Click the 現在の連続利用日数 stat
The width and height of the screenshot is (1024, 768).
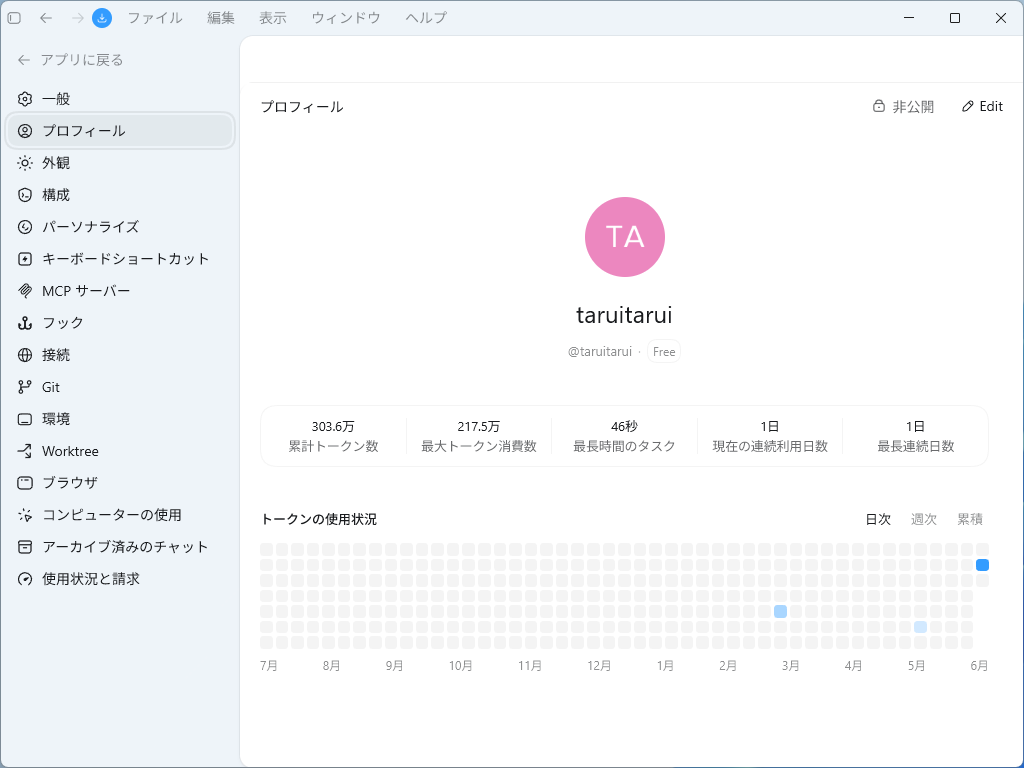pyautogui.click(x=770, y=436)
